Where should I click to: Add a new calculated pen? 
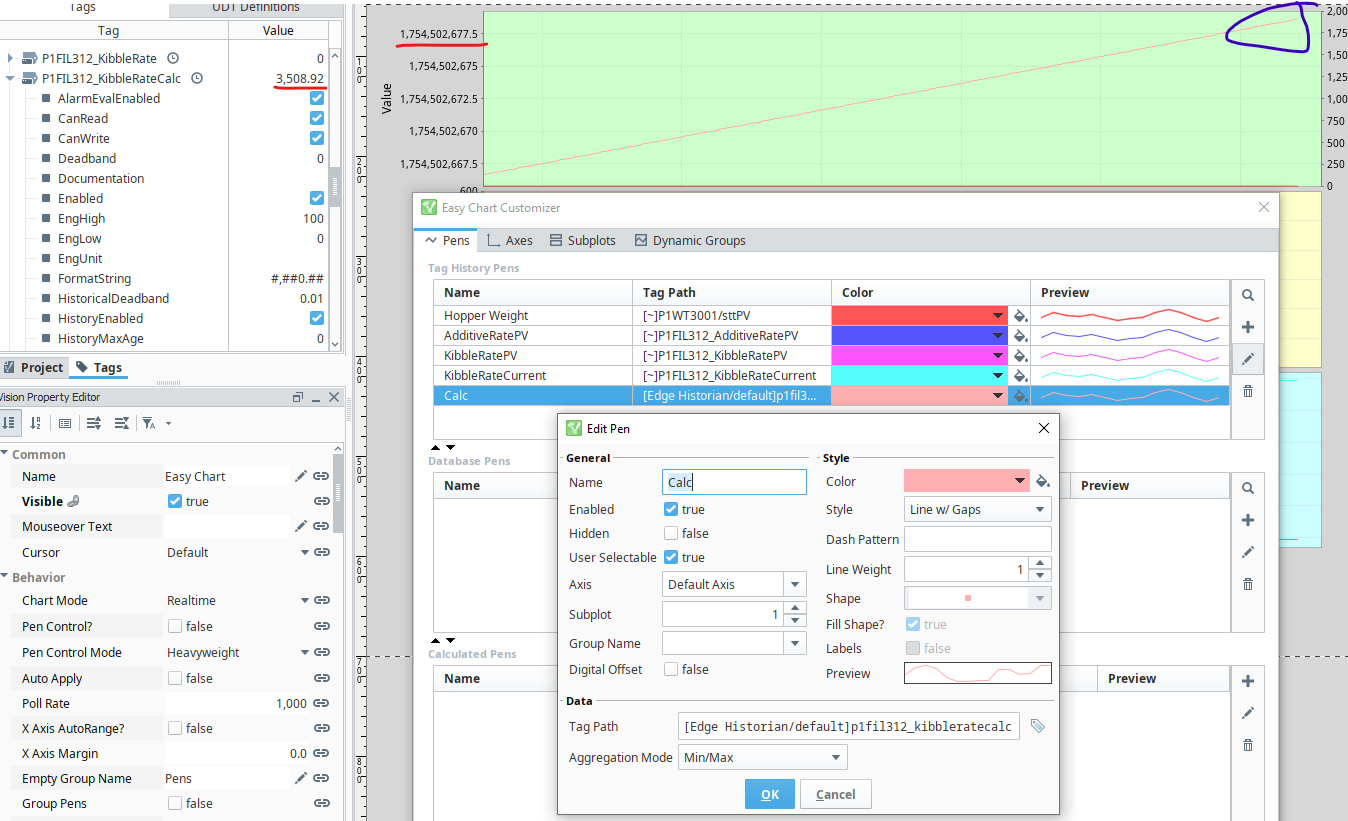click(x=1247, y=681)
